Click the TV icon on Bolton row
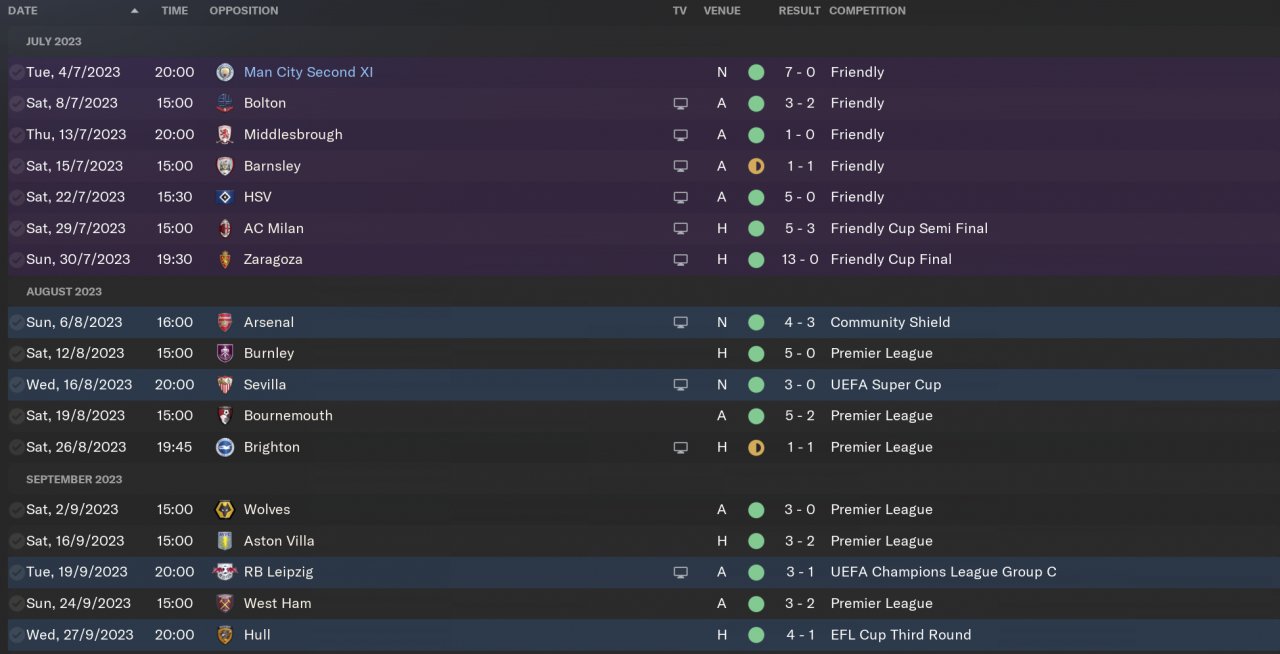This screenshot has height=654, width=1280. point(680,103)
